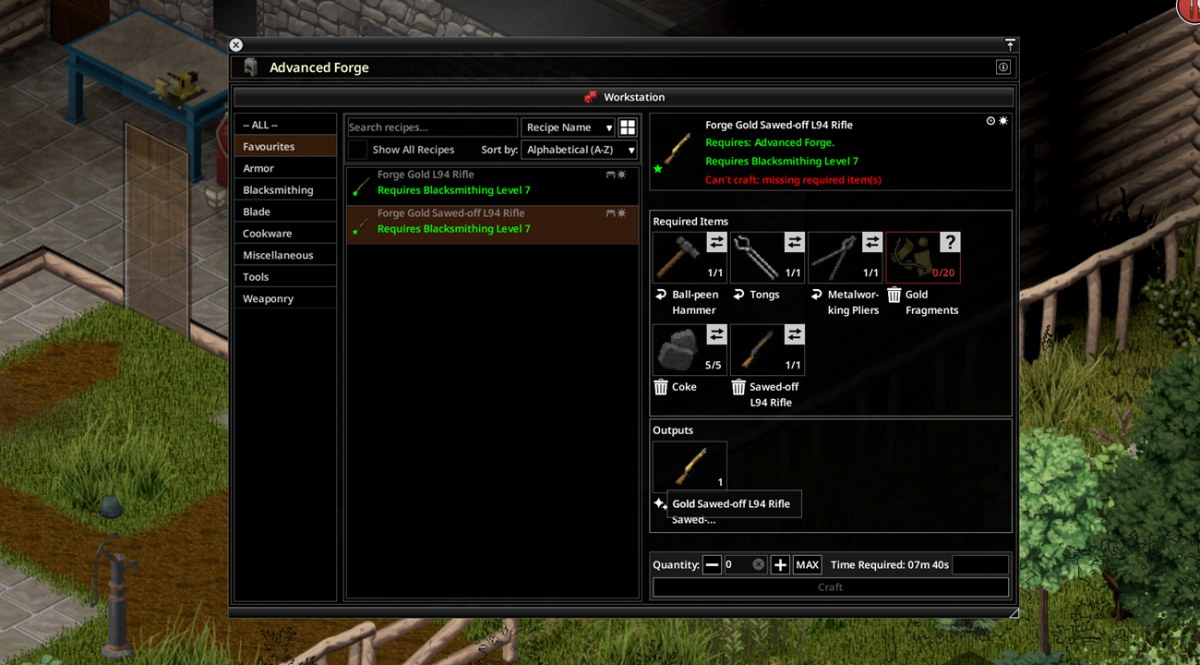Click the swap icon on Tongs slot
The height and width of the screenshot is (665, 1200).
[794, 242]
